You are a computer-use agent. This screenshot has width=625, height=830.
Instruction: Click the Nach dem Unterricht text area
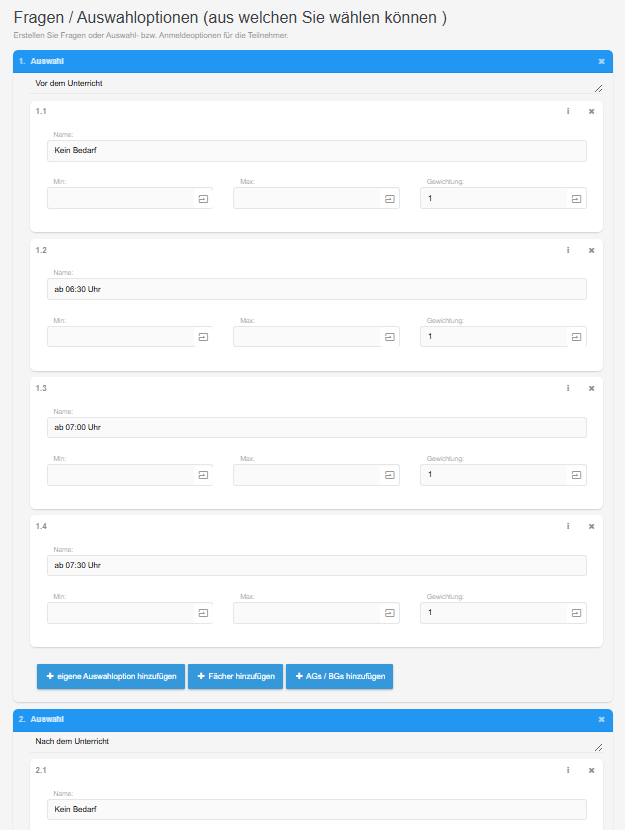coord(310,741)
